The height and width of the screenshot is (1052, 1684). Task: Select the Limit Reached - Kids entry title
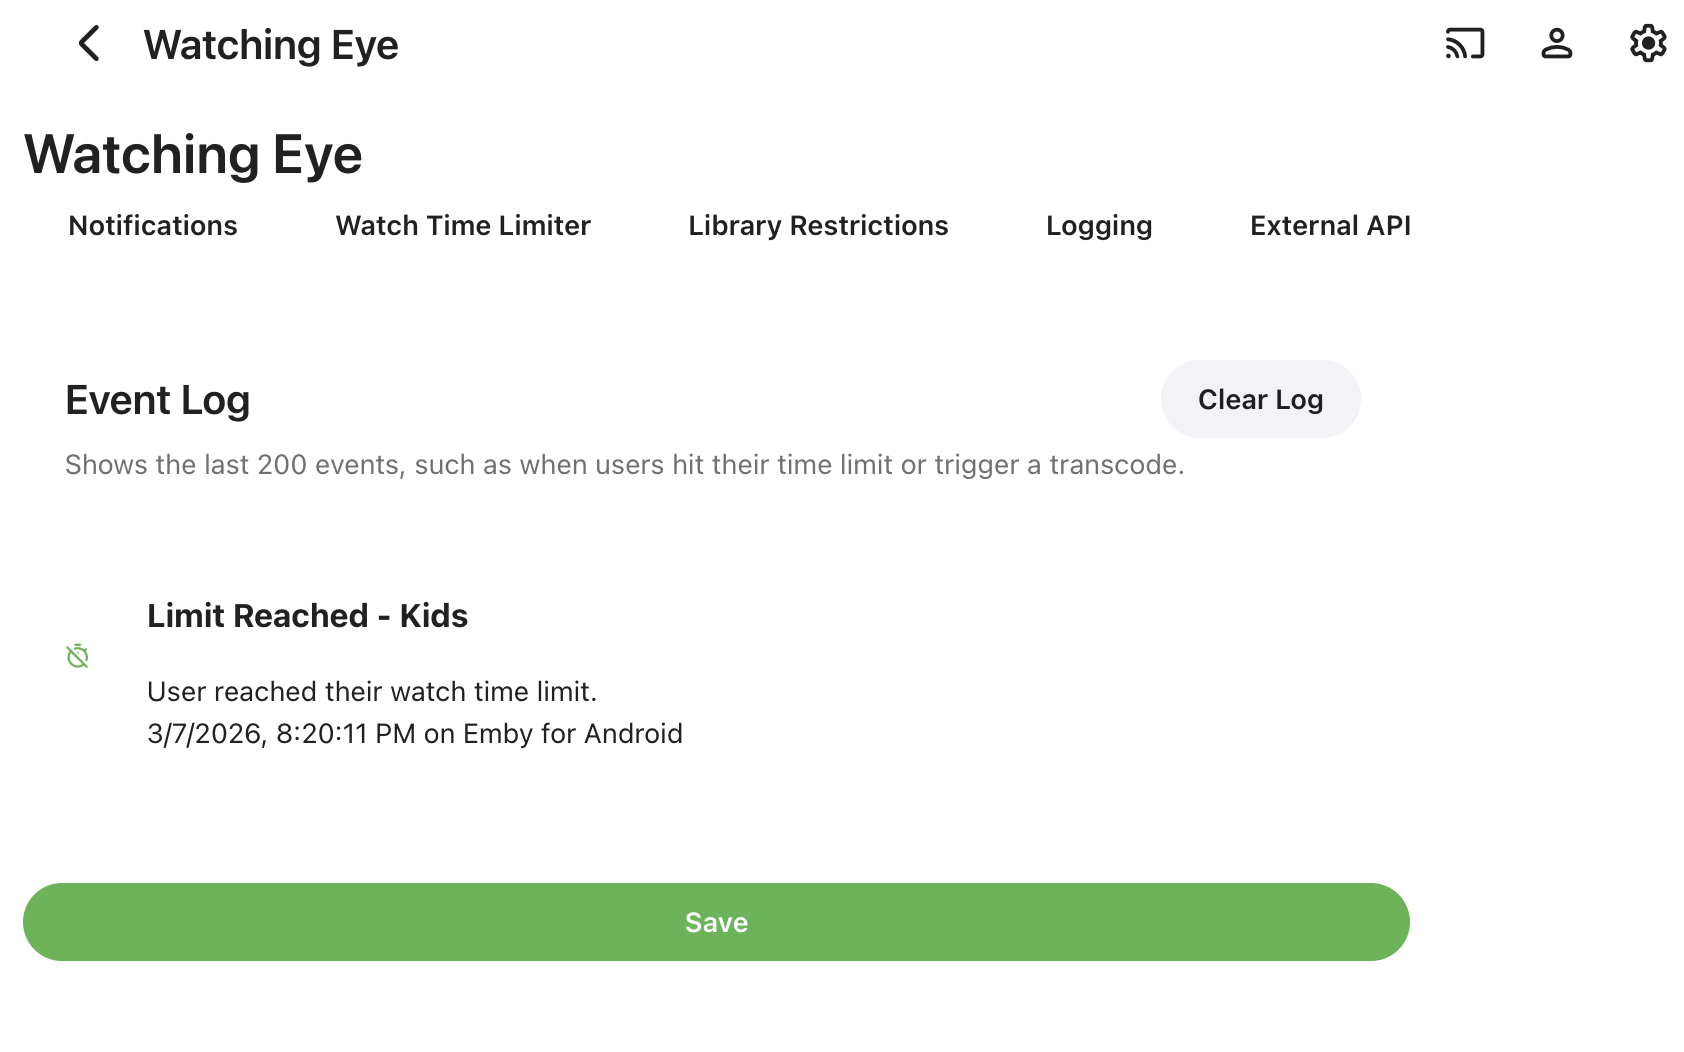point(307,616)
